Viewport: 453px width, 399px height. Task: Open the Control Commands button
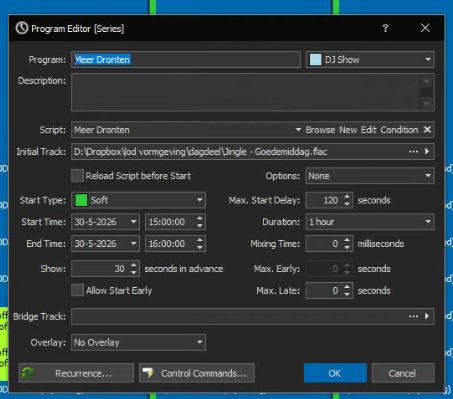197,373
